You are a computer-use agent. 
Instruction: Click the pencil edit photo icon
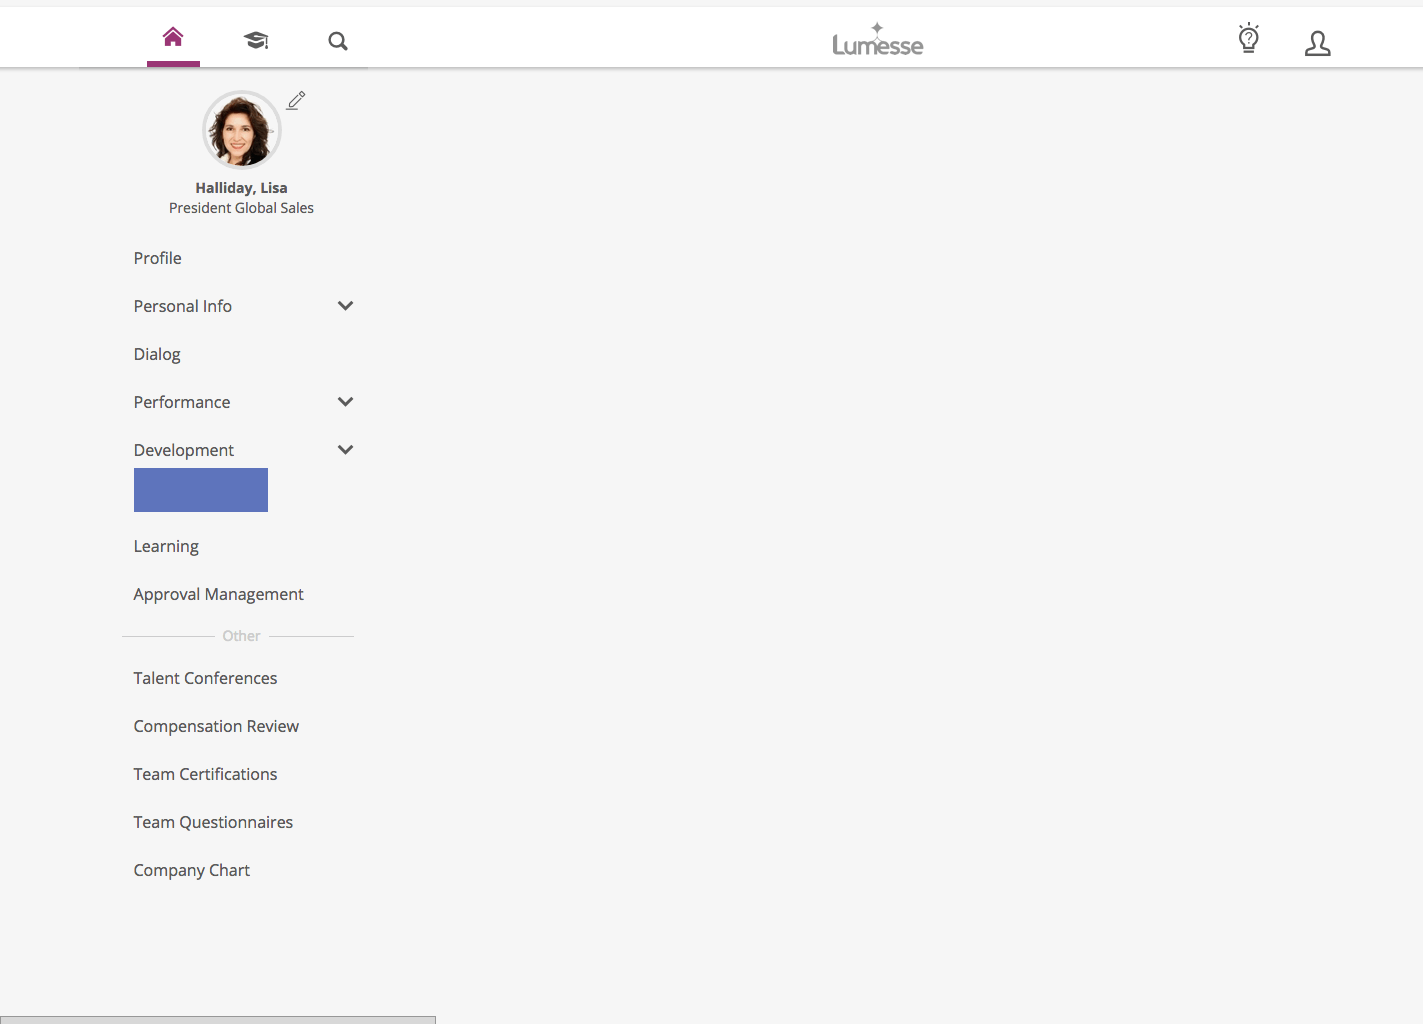point(296,100)
